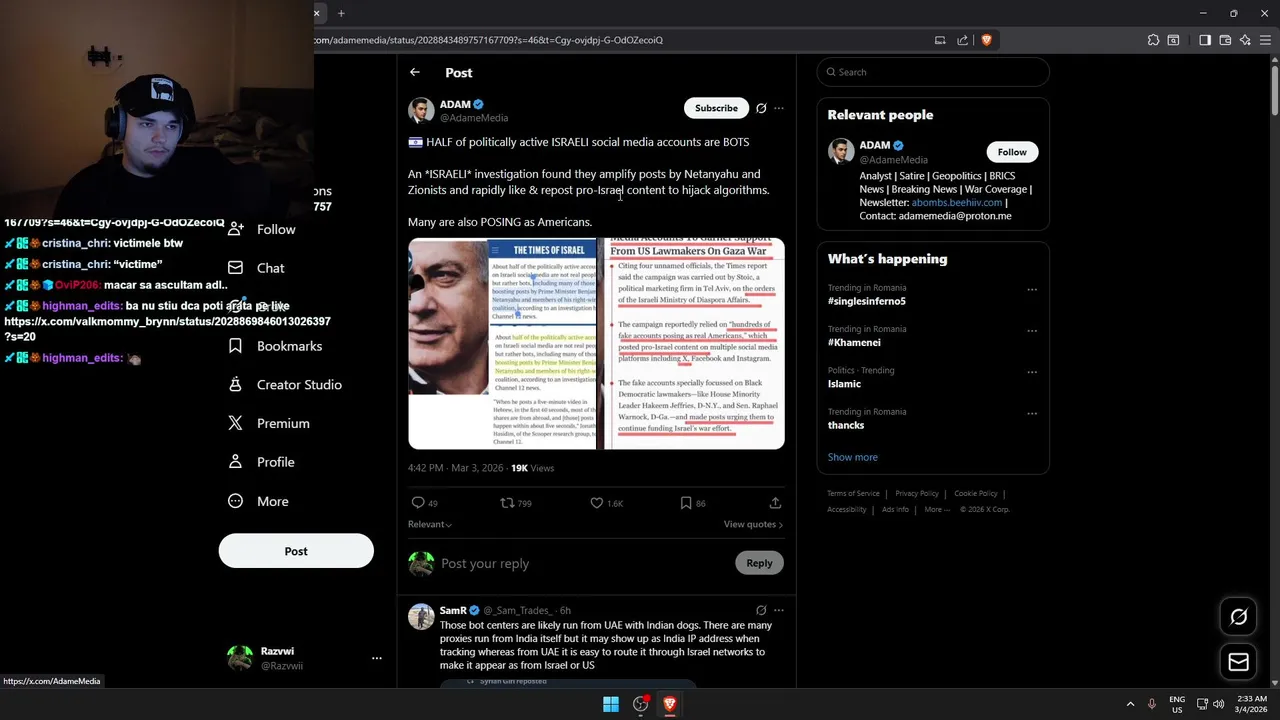This screenshot has height=720, width=1280.
Task: Open trending topic #Khamenei
Action: [x=854, y=342]
